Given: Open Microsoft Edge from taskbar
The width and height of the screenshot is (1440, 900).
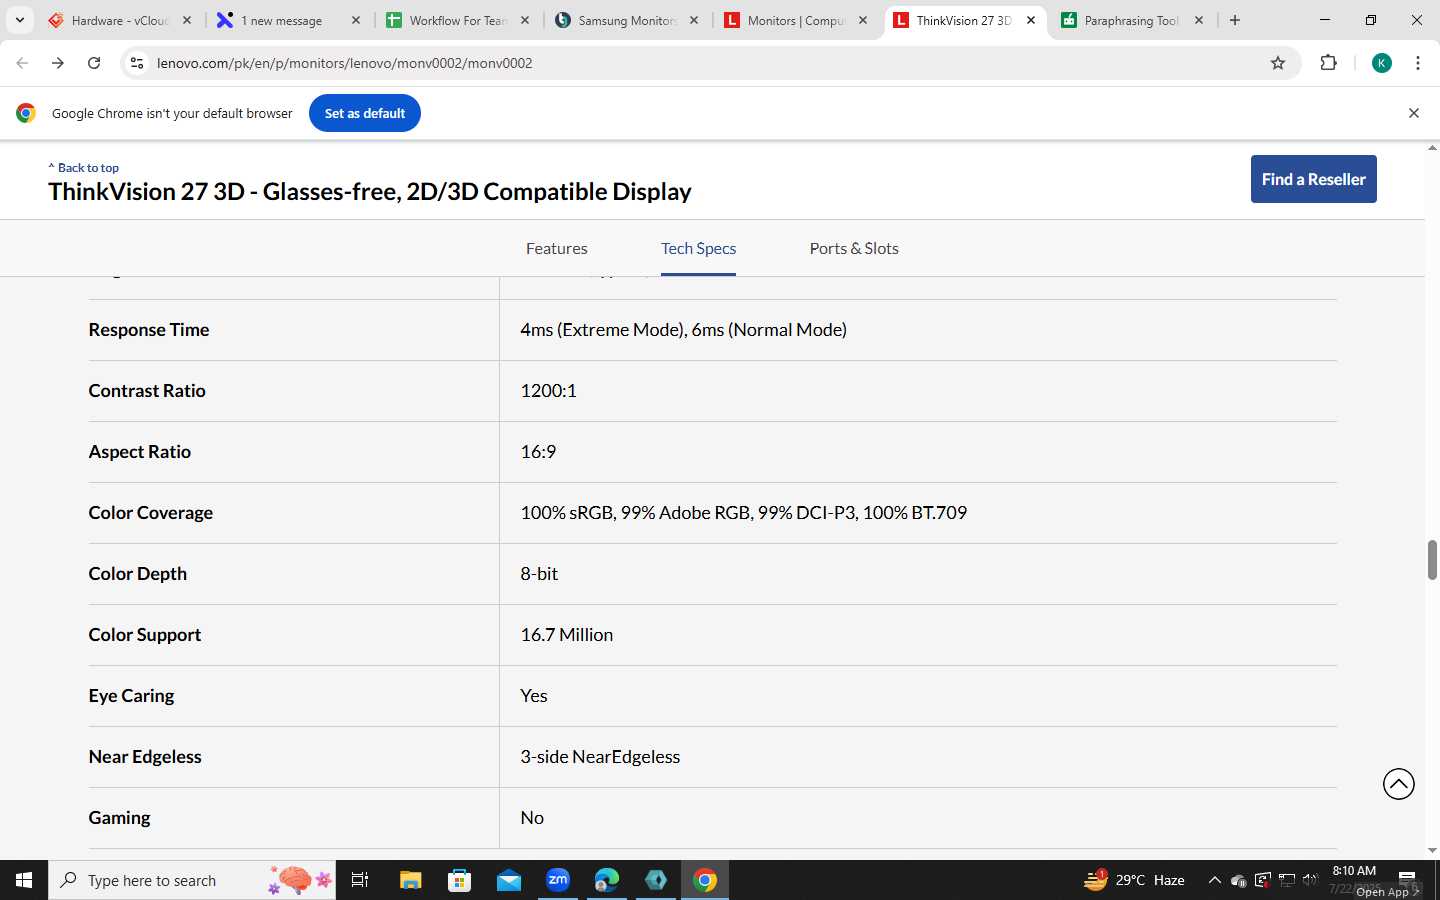Looking at the screenshot, I should [607, 880].
